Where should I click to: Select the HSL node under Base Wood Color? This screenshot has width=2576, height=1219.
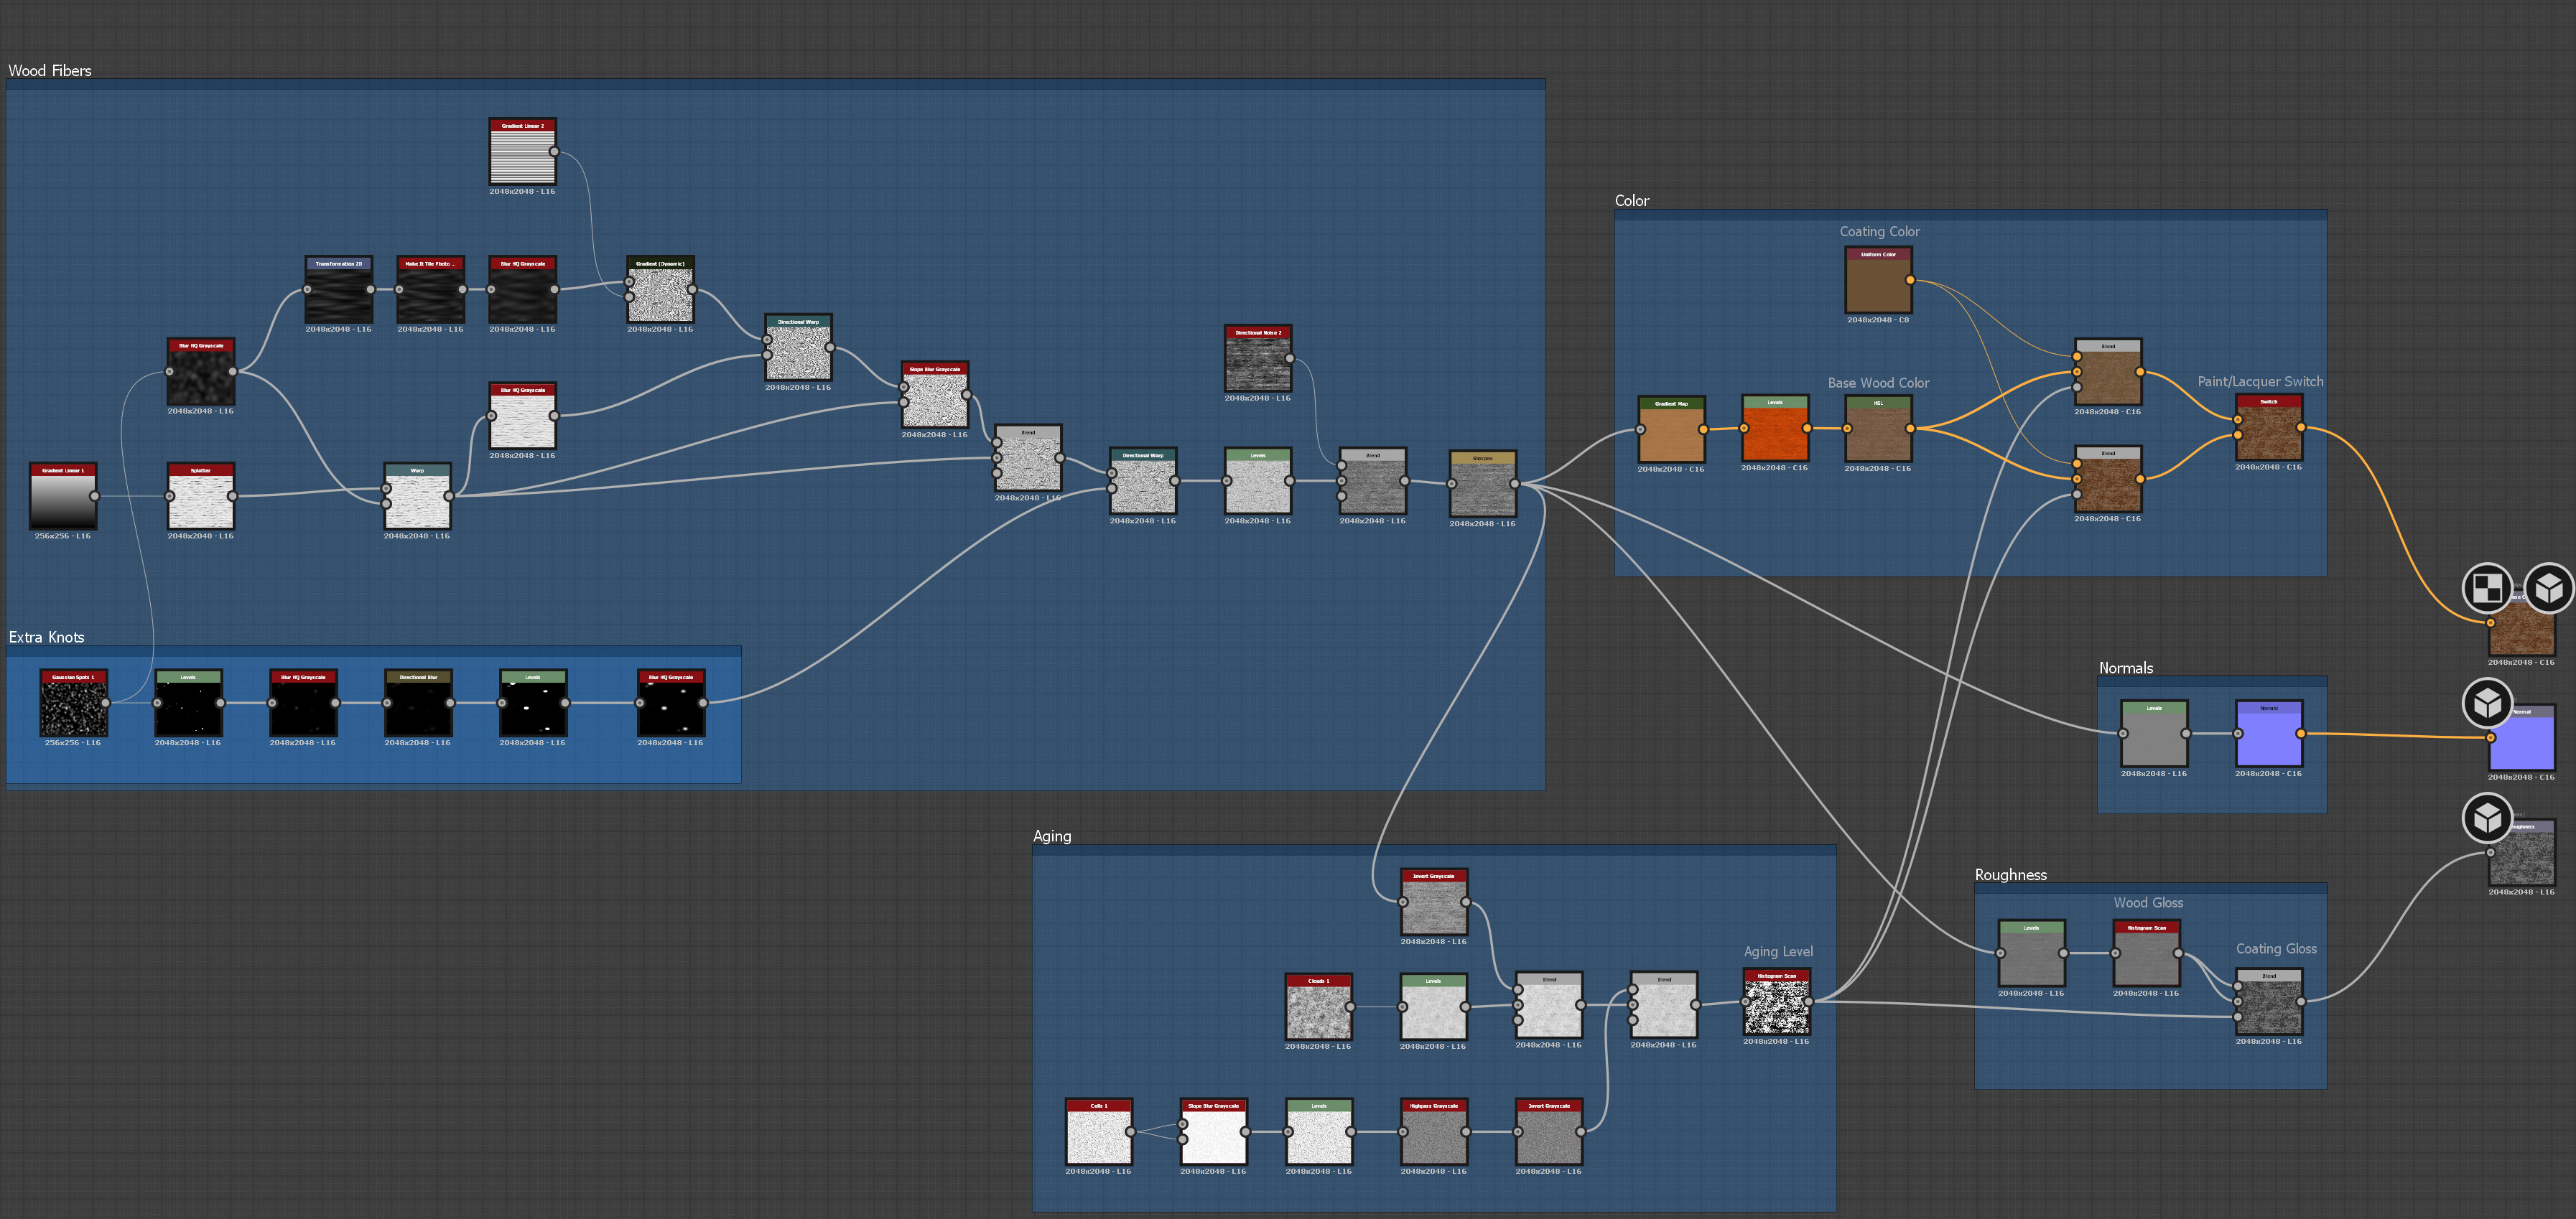pos(1878,428)
